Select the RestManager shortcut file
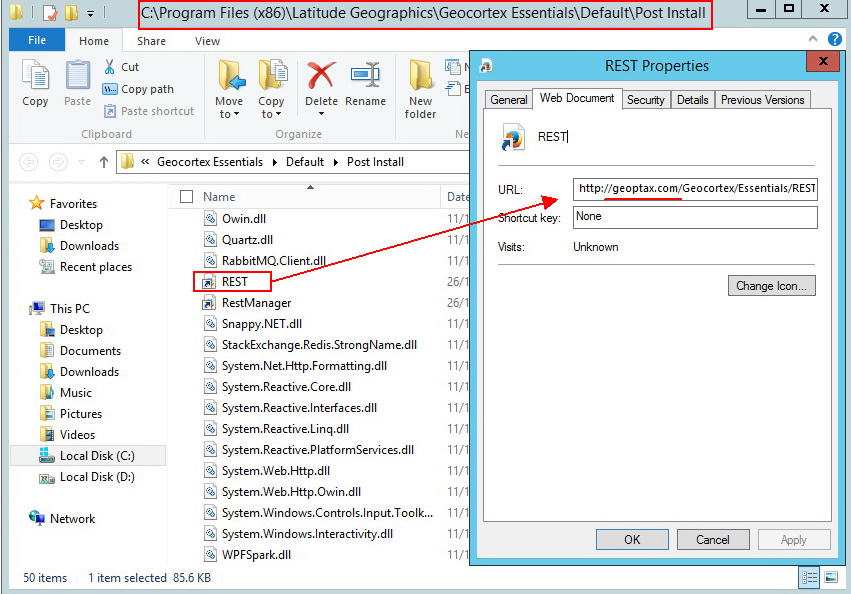The width and height of the screenshot is (851, 594). coord(256,303)
